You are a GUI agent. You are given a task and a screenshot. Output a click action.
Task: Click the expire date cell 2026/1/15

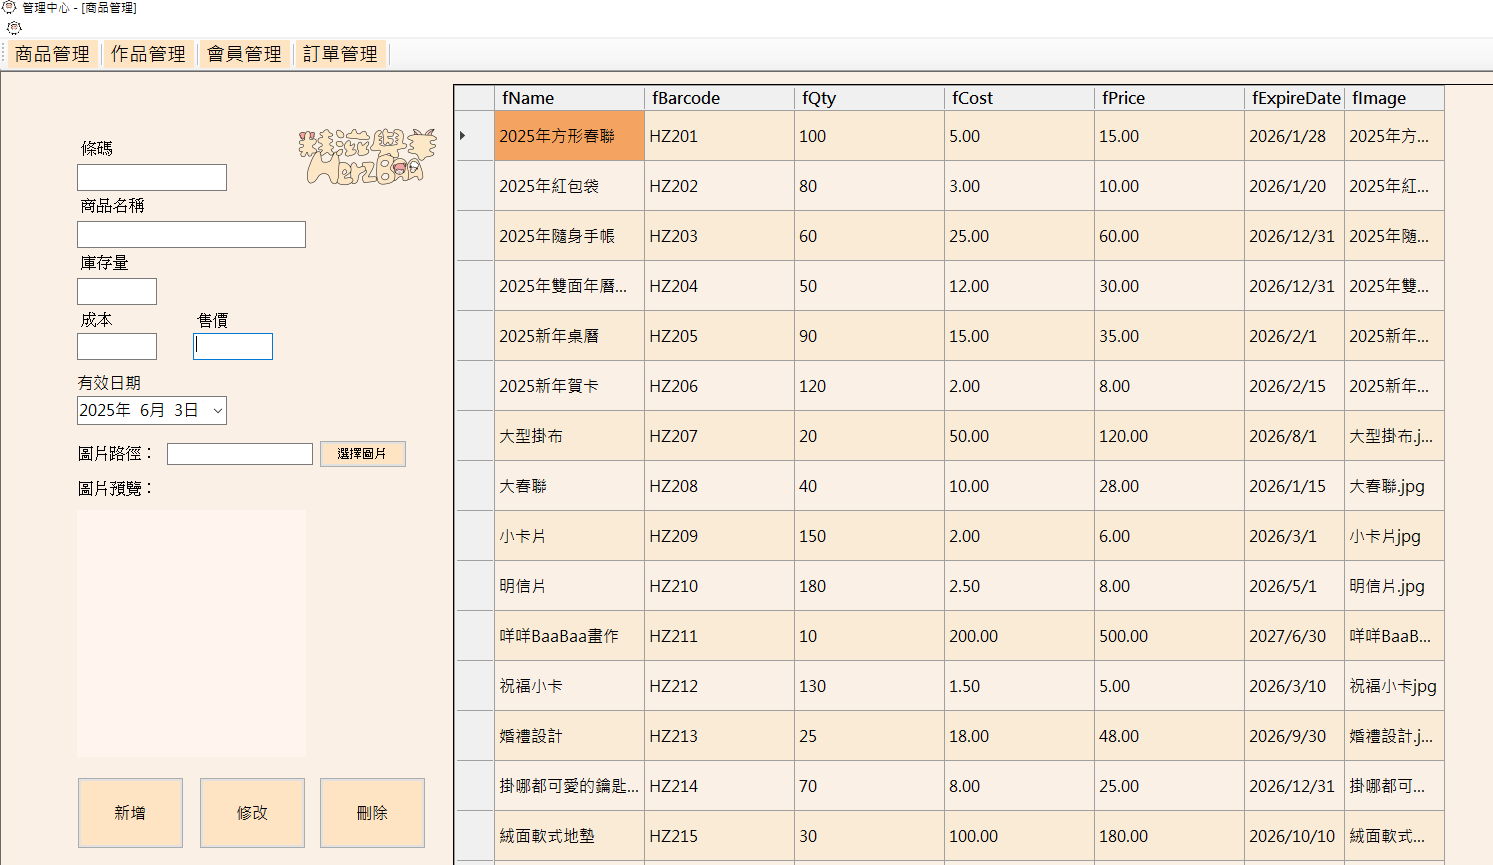tap(1295, 486)
